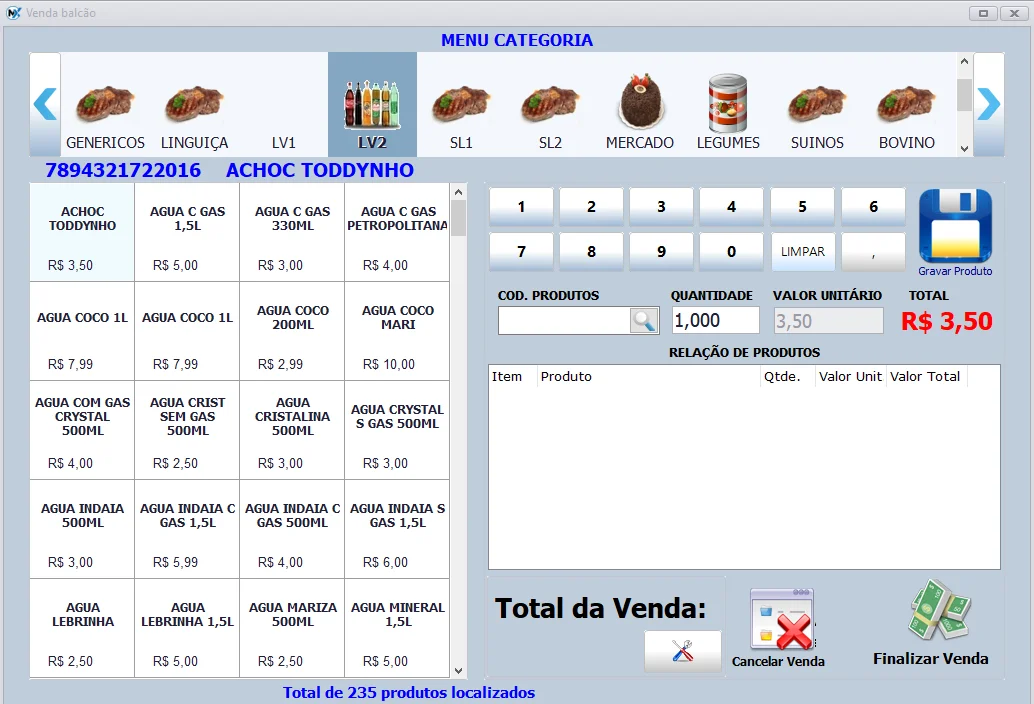Select product AGUA C GAS 330ML
Image resolution: width=1034 pixels, height=704 pixels.
[292, 233]
